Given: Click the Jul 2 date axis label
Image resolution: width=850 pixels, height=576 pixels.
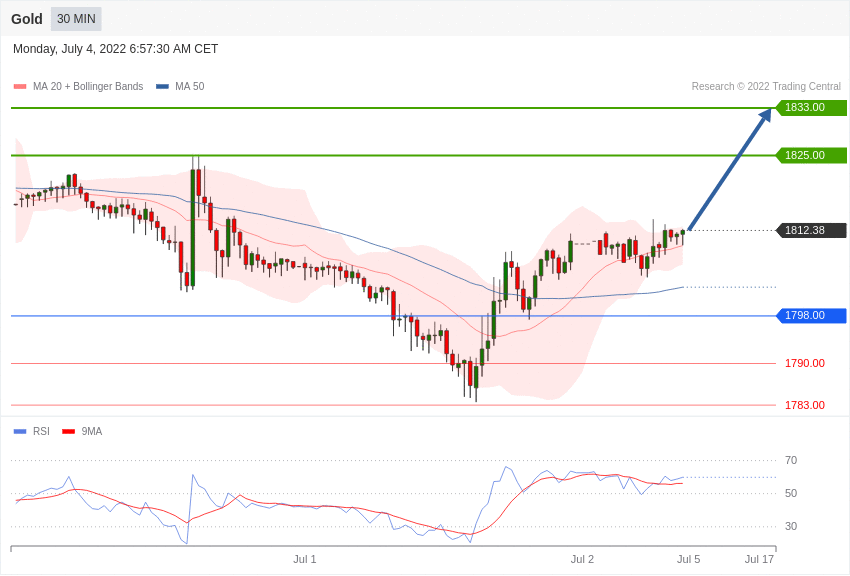Looking at the screenshot, I should coord(582,559).
